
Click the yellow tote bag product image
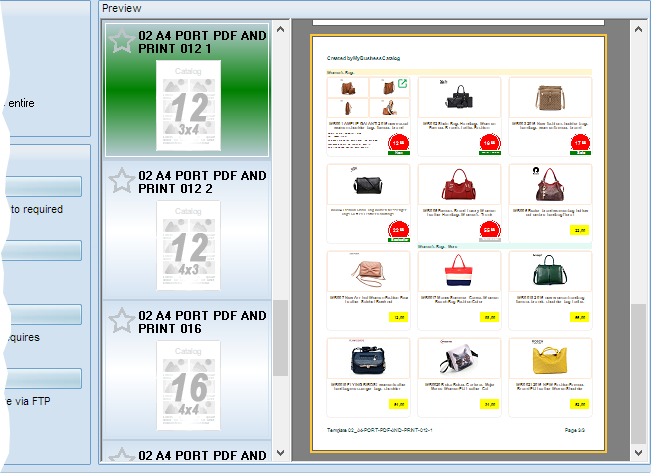click(x=550, y=360)
